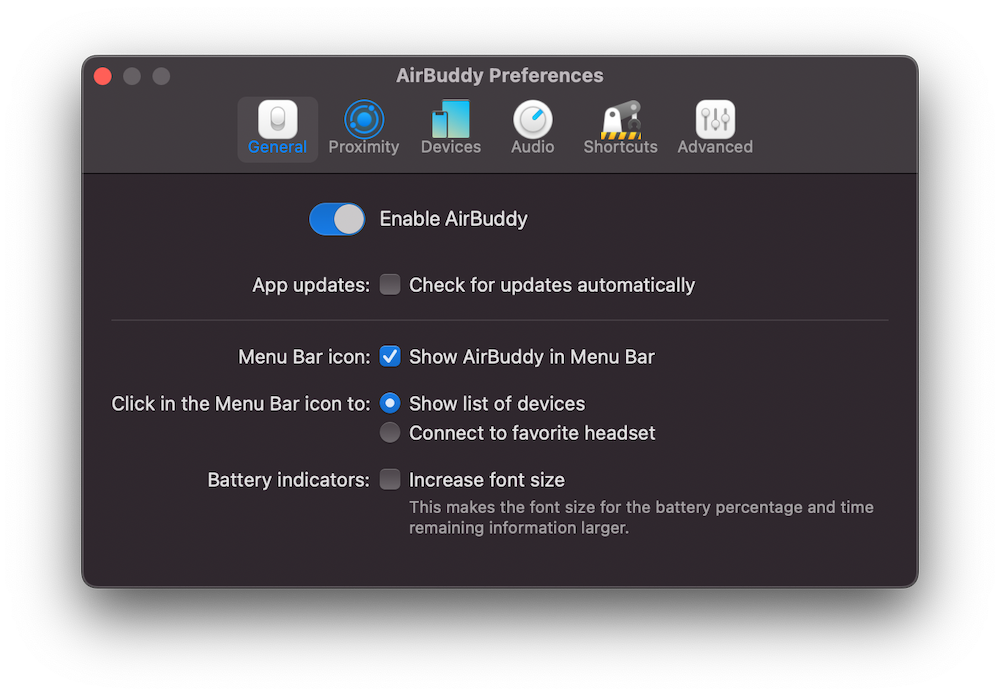Viewport: 1000px width, 696px height.
Task: Go to the Advanced settings pane
Action: pyautogui.click(x=714, y=125)
